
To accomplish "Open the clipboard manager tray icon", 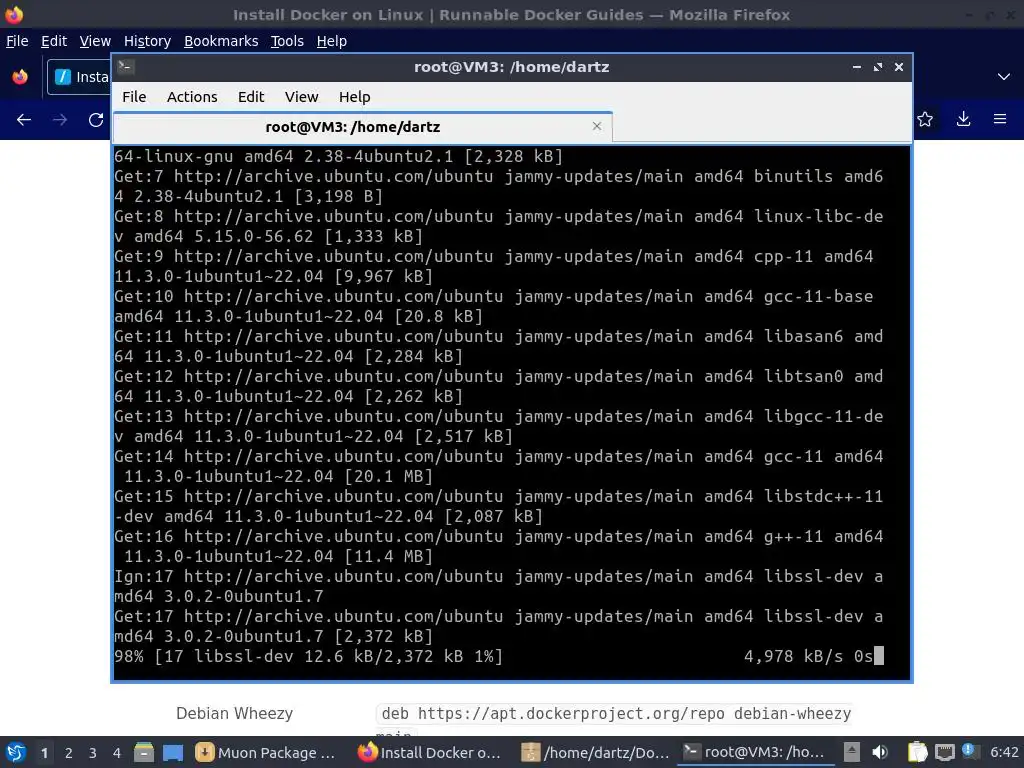I will click(918, 752).
